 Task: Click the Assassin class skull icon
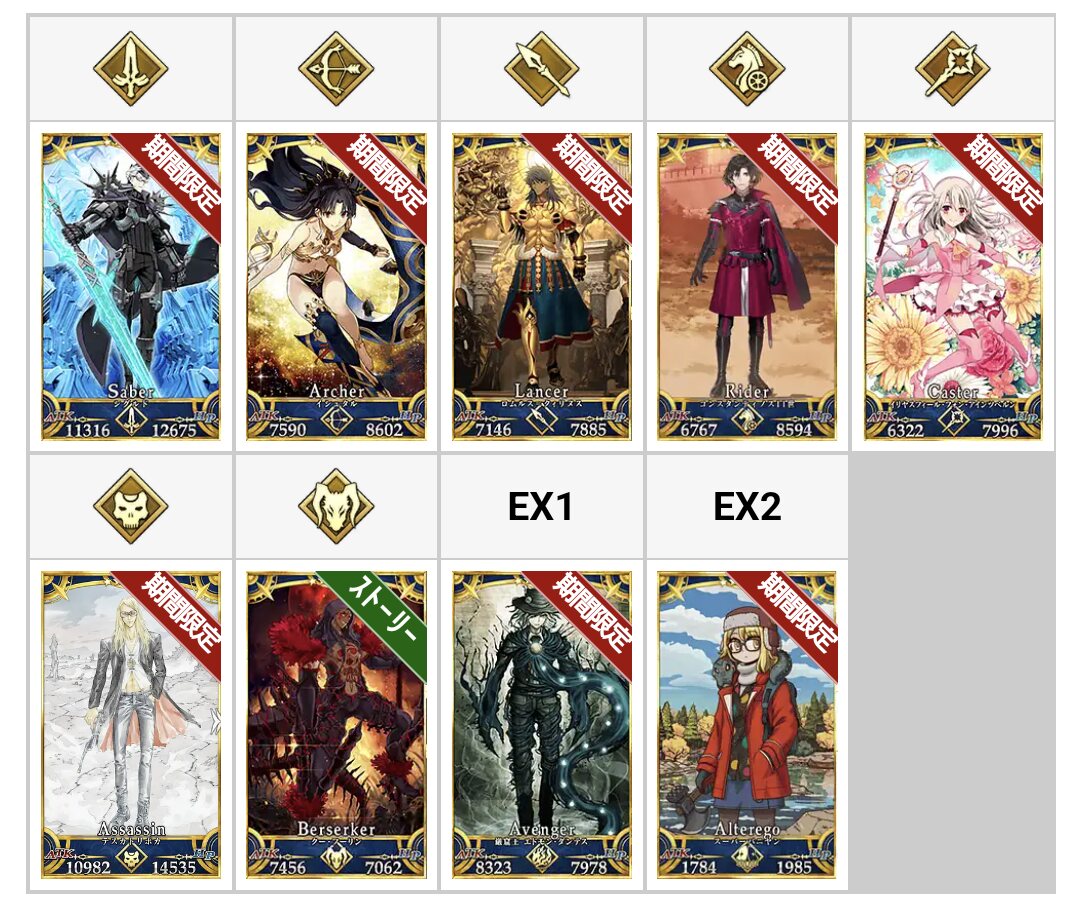coord(130,506)
